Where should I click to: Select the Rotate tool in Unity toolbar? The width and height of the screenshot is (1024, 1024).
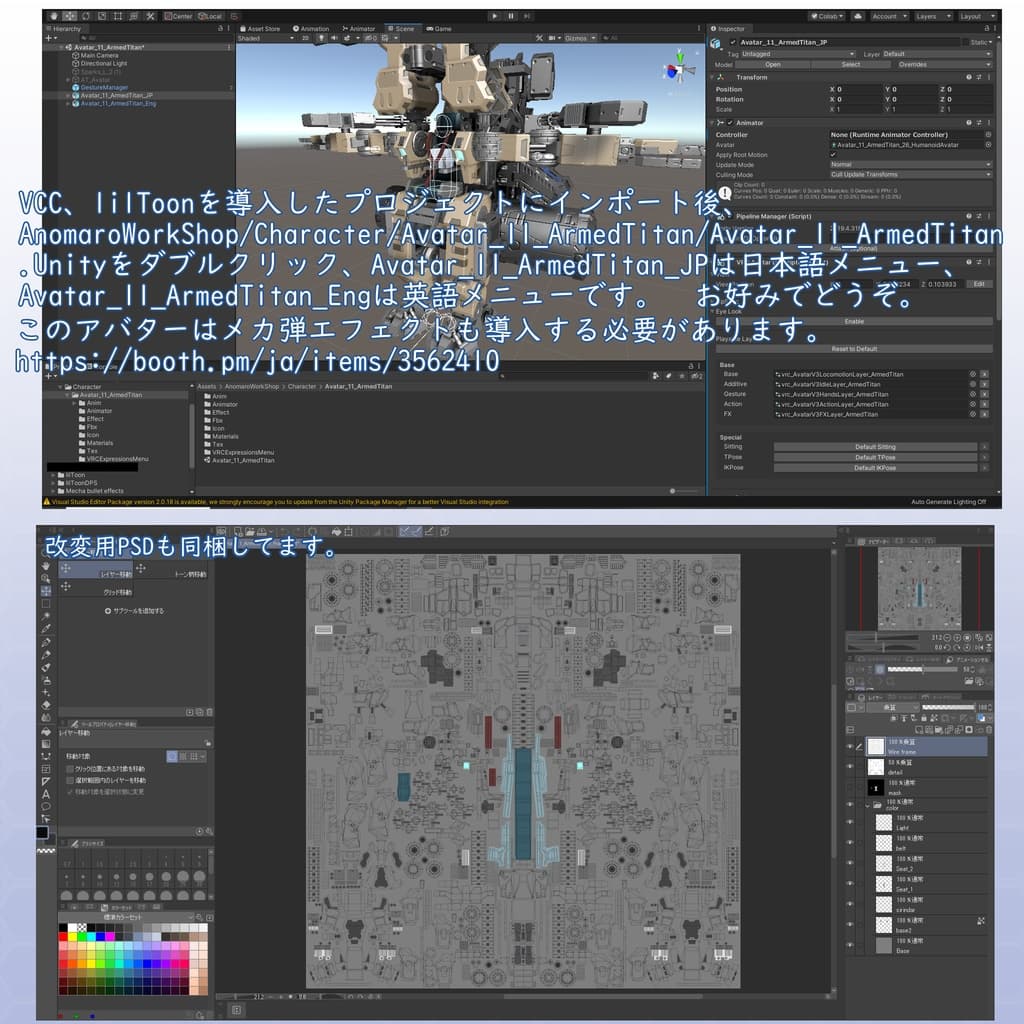click(x=85, y=16)
